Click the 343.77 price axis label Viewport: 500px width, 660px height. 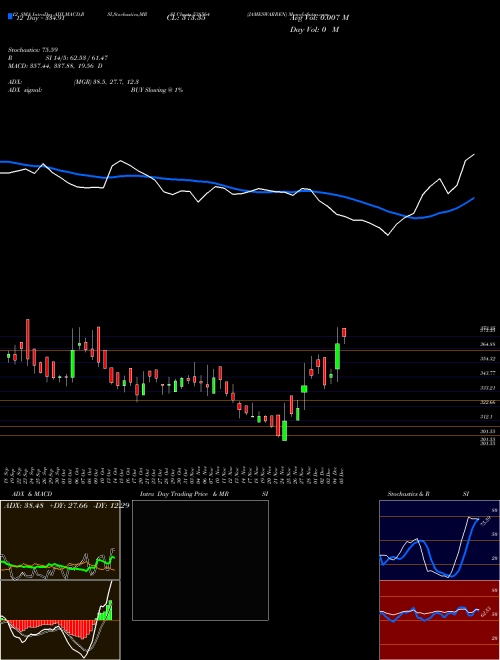487,373
